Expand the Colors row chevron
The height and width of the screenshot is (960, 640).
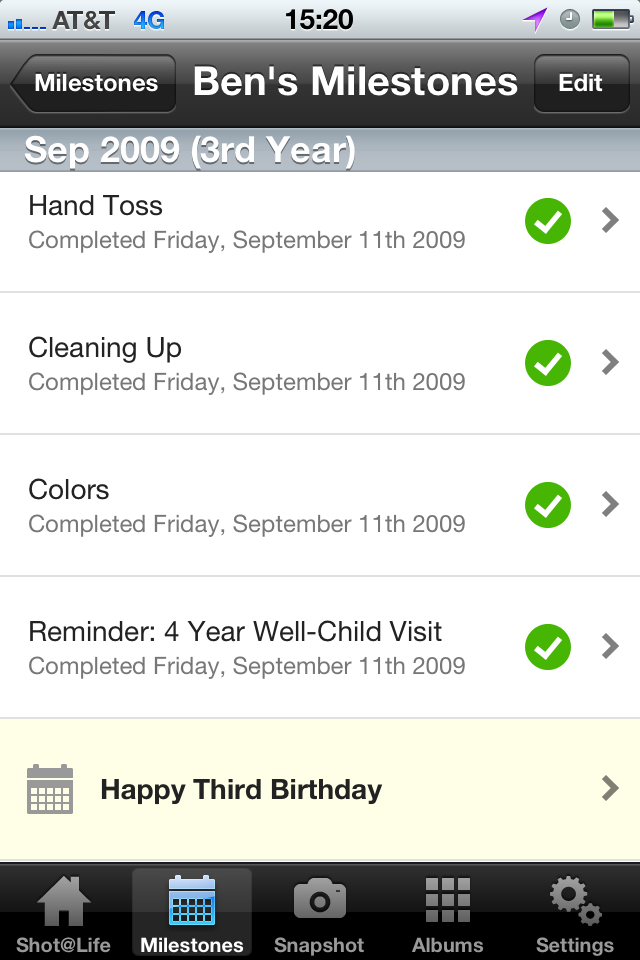610,505
